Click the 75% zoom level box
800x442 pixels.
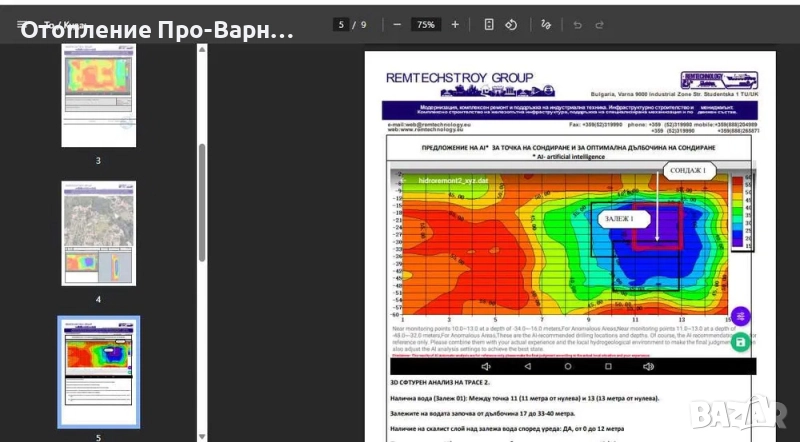point(426,24)
